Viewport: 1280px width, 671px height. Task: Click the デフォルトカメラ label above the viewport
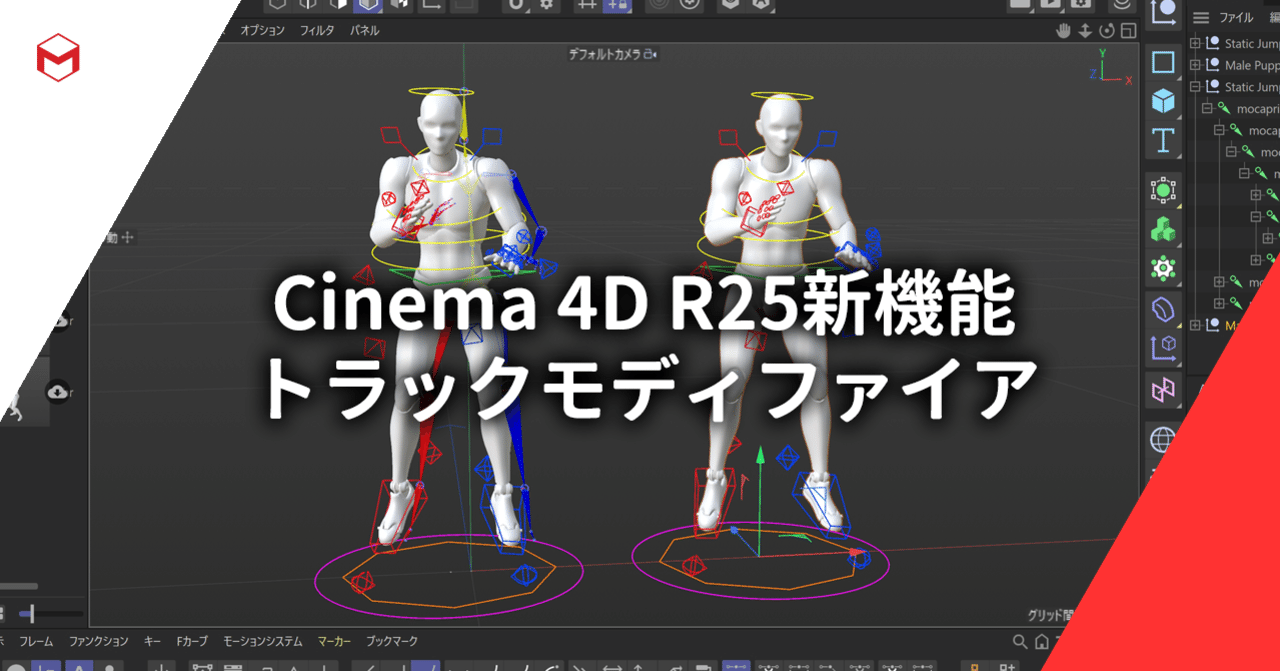(x=604, y=55)
